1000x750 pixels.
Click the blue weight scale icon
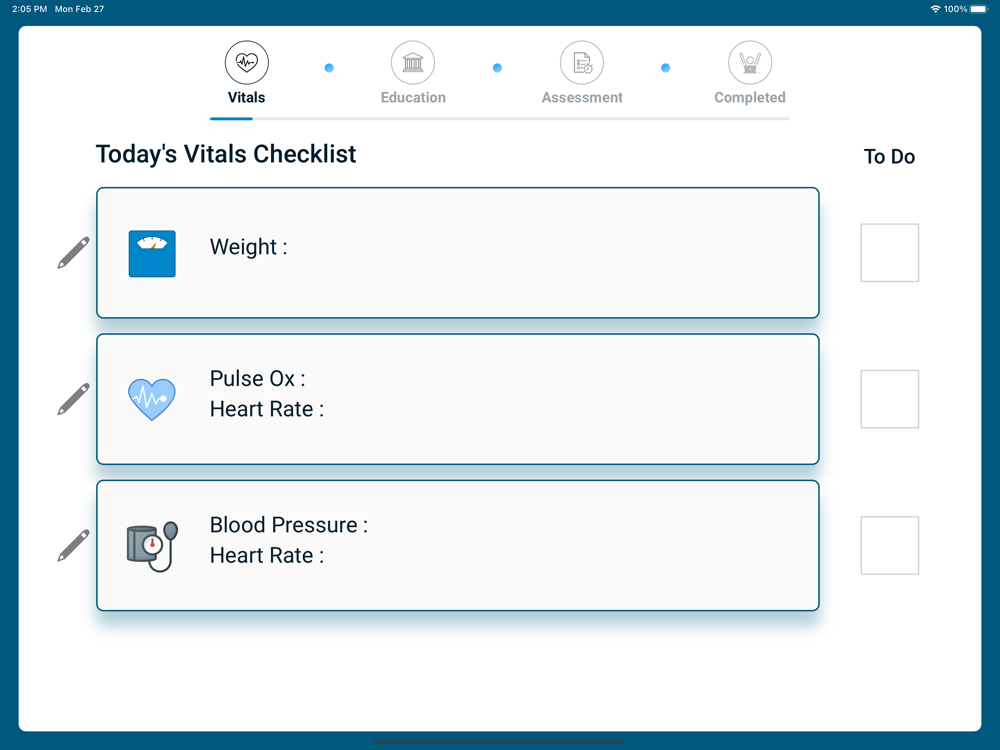pyautogui.click(x=152, y=254)
